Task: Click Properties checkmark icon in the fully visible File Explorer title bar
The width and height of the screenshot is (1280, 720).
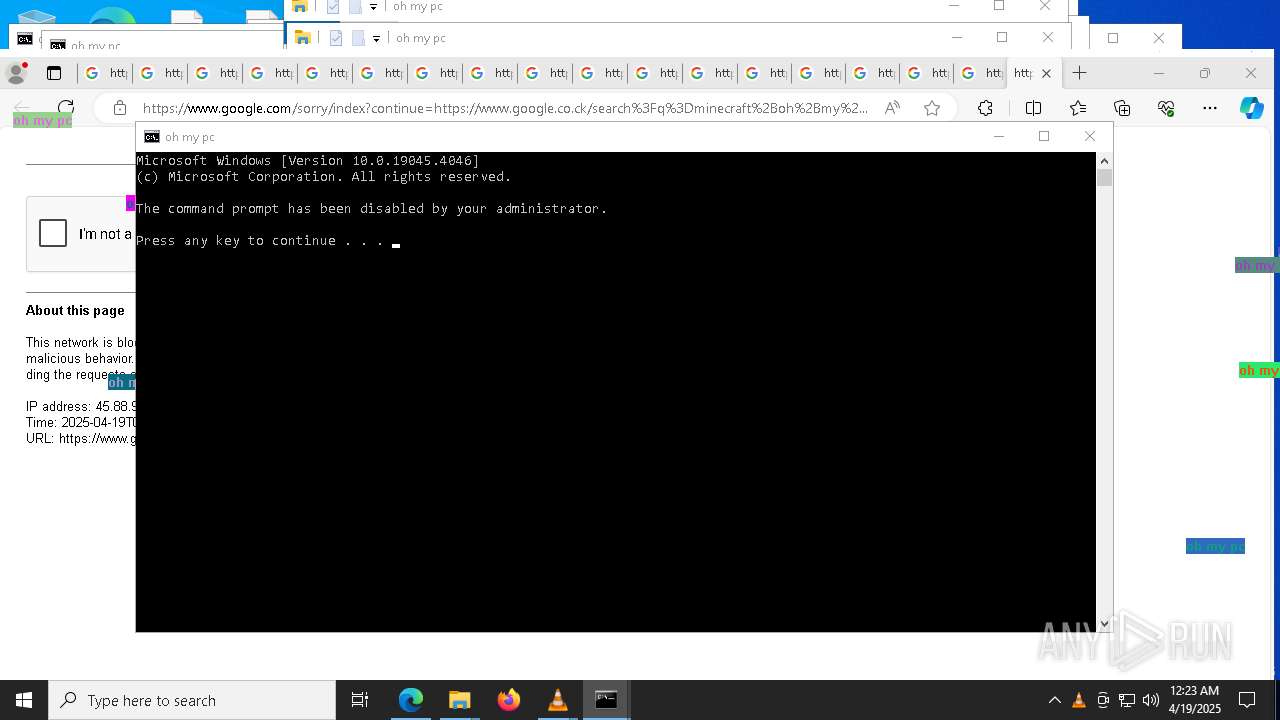Action: (336, 38)
